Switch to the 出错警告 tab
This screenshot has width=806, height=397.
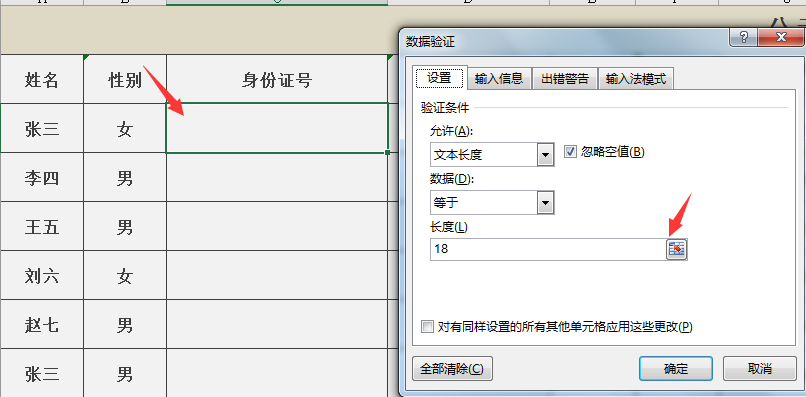click(x=565, y=79)
